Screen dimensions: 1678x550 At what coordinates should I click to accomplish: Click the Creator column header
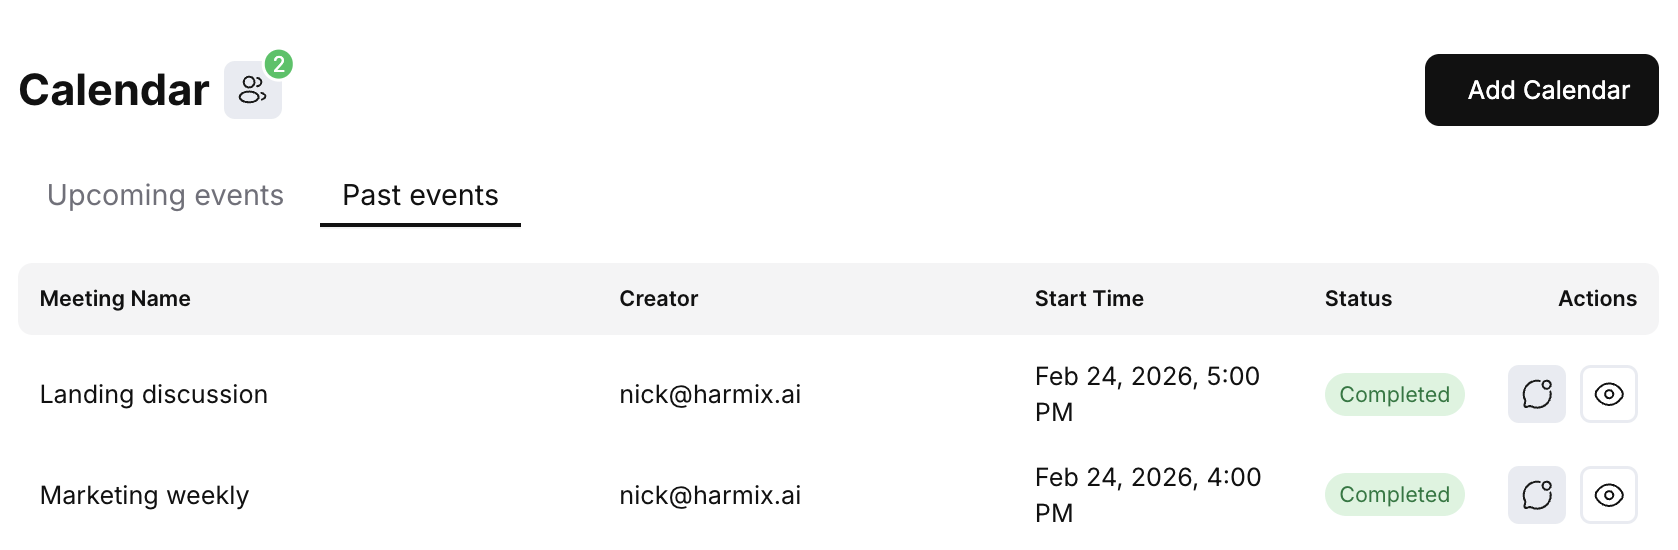(x=658, y=299)
